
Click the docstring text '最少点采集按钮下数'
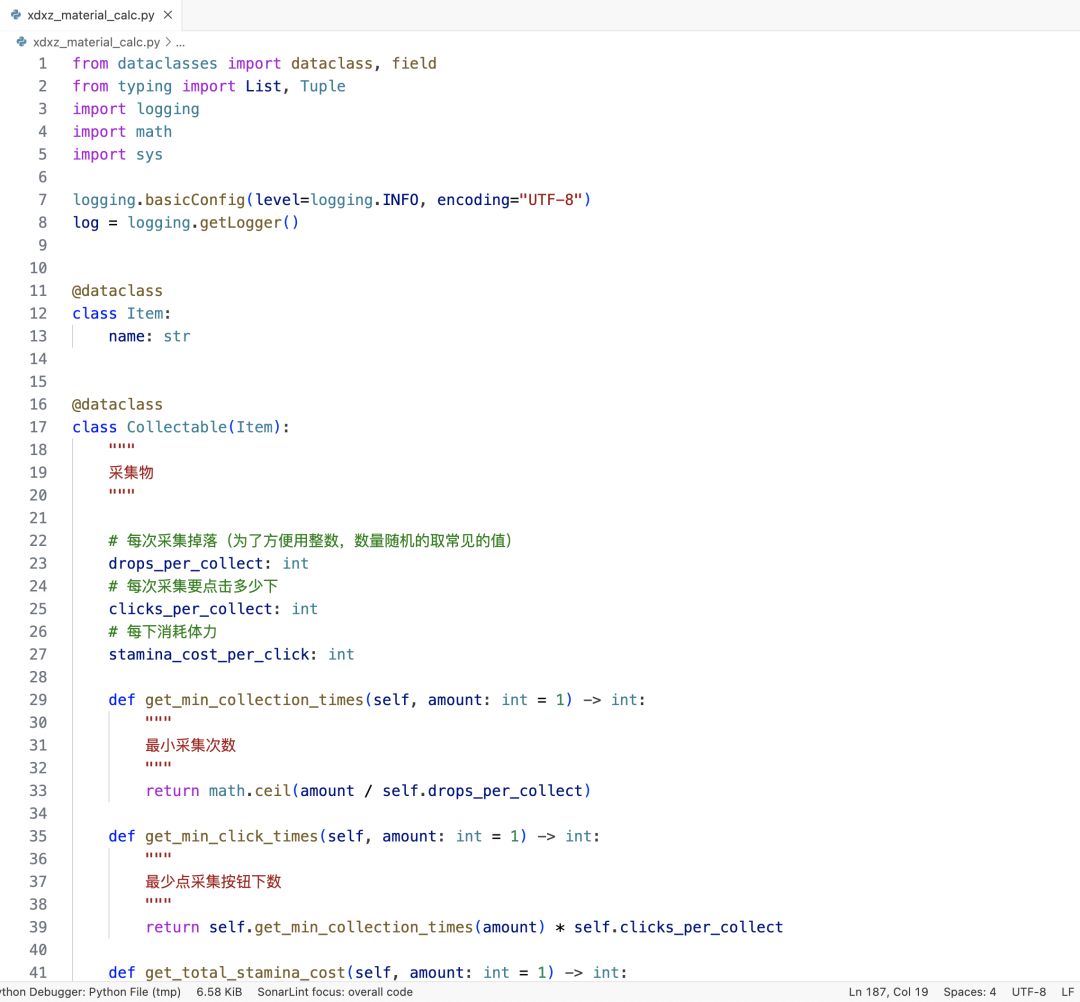213,881
